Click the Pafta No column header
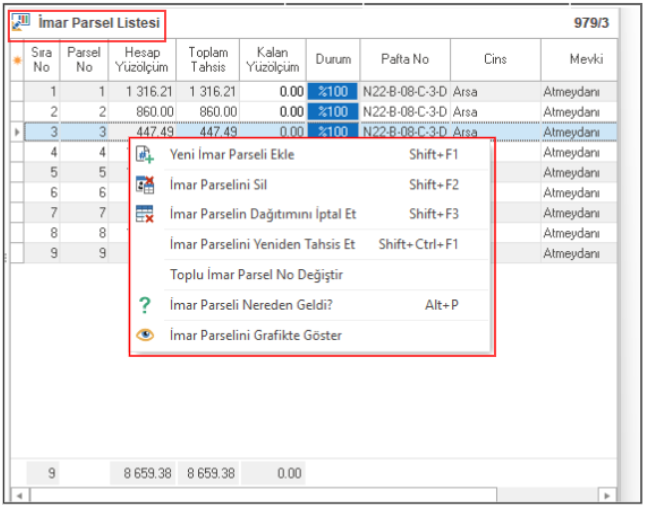 pyautogui.click(x=403, y=59)
